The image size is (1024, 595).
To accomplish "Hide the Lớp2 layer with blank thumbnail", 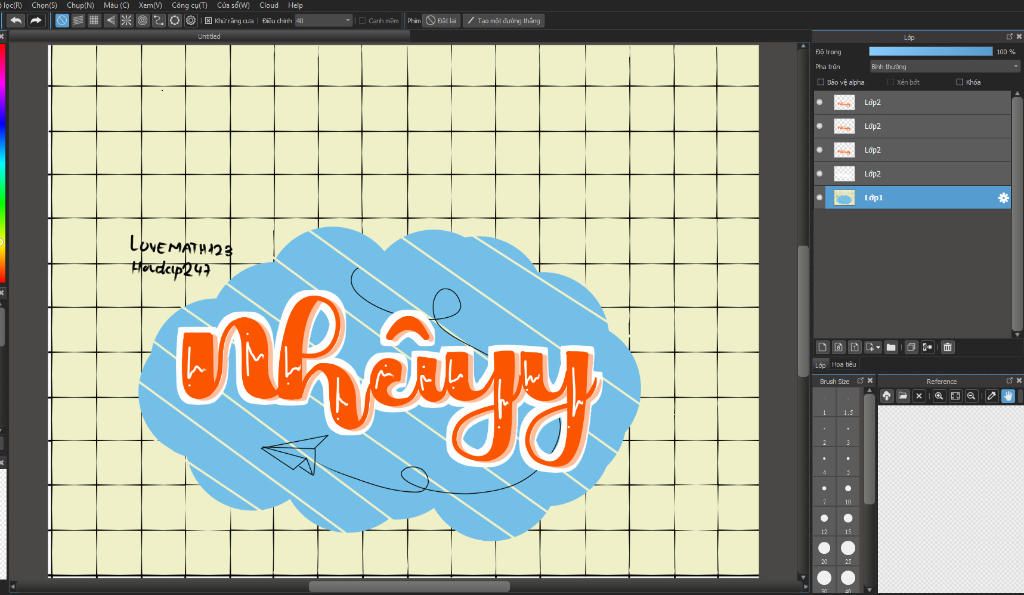I will pos(820,174).
